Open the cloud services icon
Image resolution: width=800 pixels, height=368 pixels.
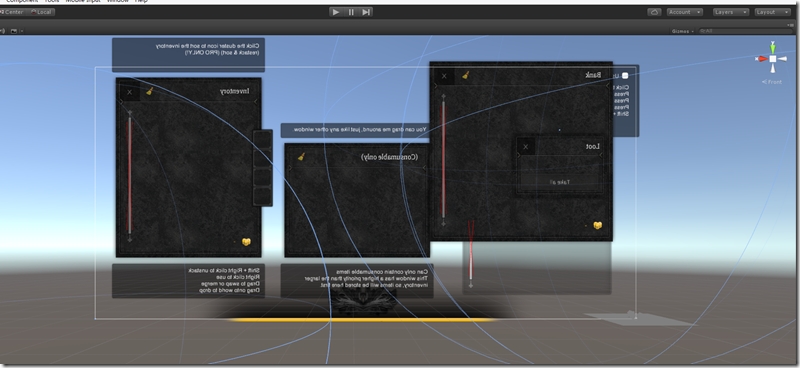pos(655,12)
